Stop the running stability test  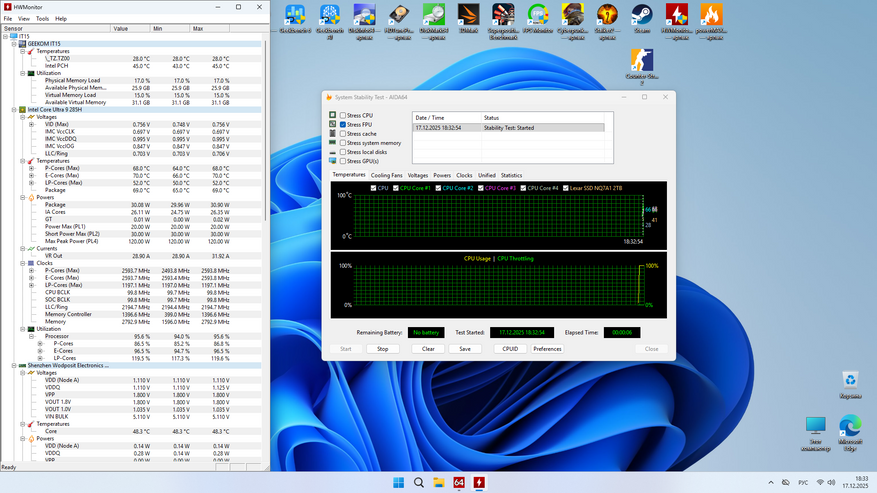click(x=382, y=349)
